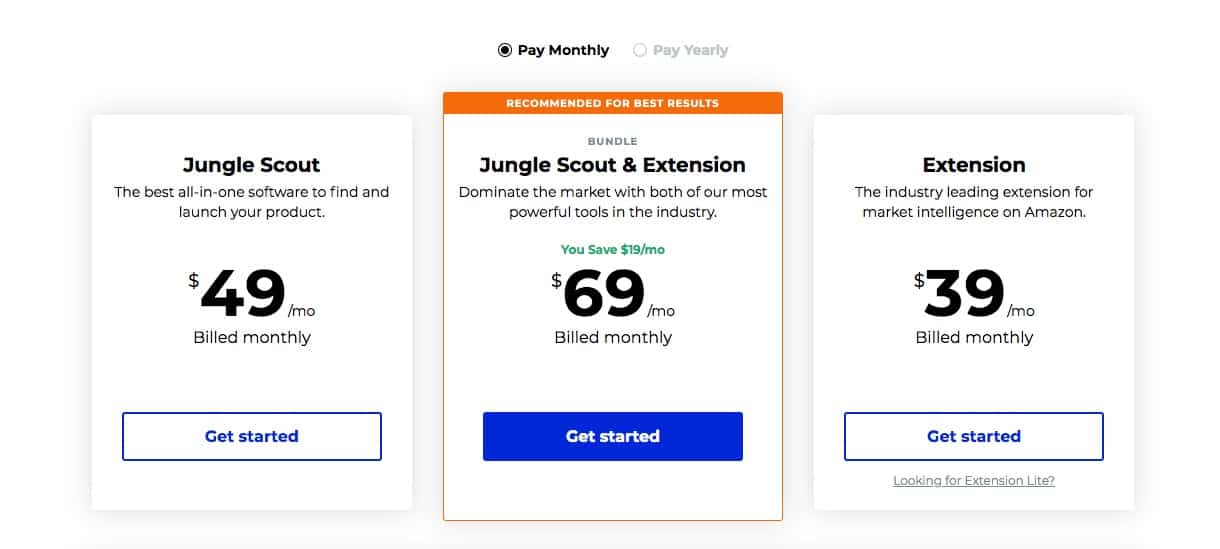Viewport: 1220px width, 549px height.
Task: Open the Looking for Extension Lite link
Action: (x=974, y=481)
